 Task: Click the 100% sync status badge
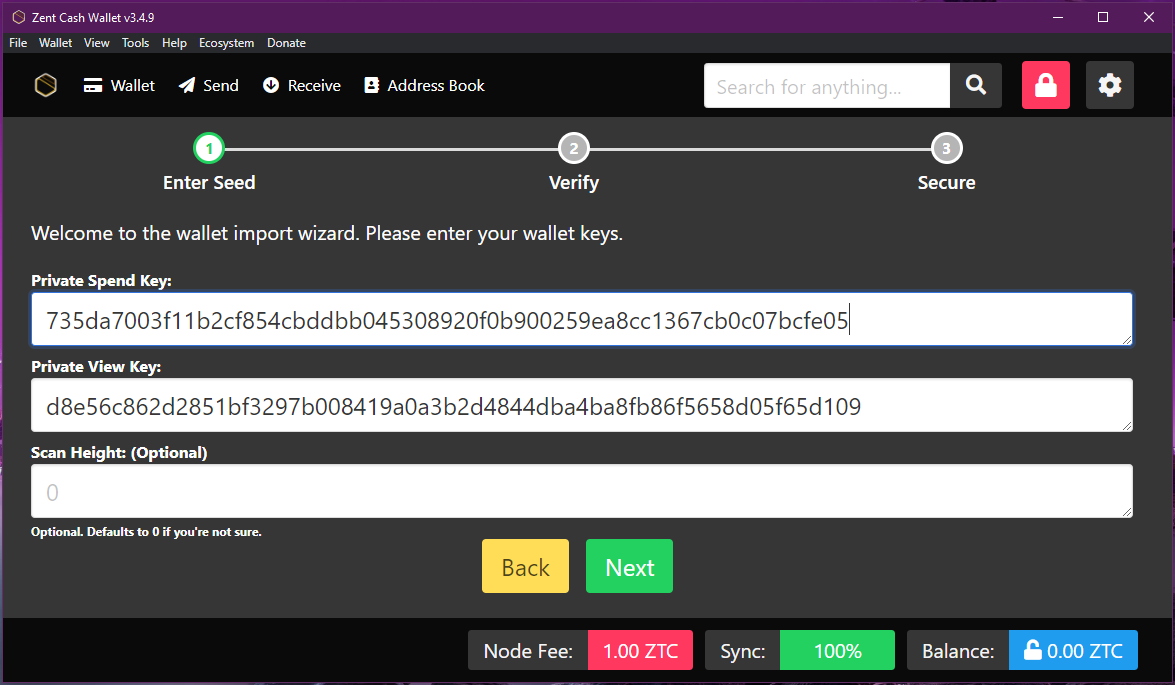tap(837, 651)
